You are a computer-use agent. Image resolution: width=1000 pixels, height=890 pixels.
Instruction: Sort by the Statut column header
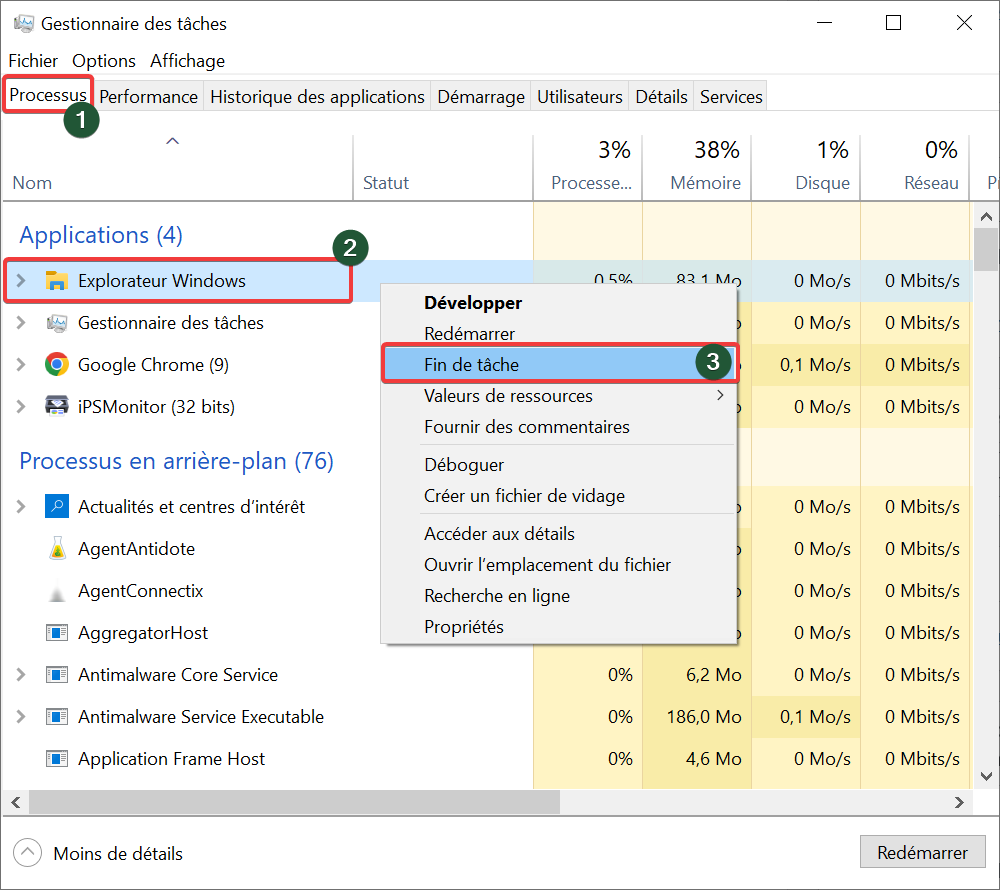443,168
